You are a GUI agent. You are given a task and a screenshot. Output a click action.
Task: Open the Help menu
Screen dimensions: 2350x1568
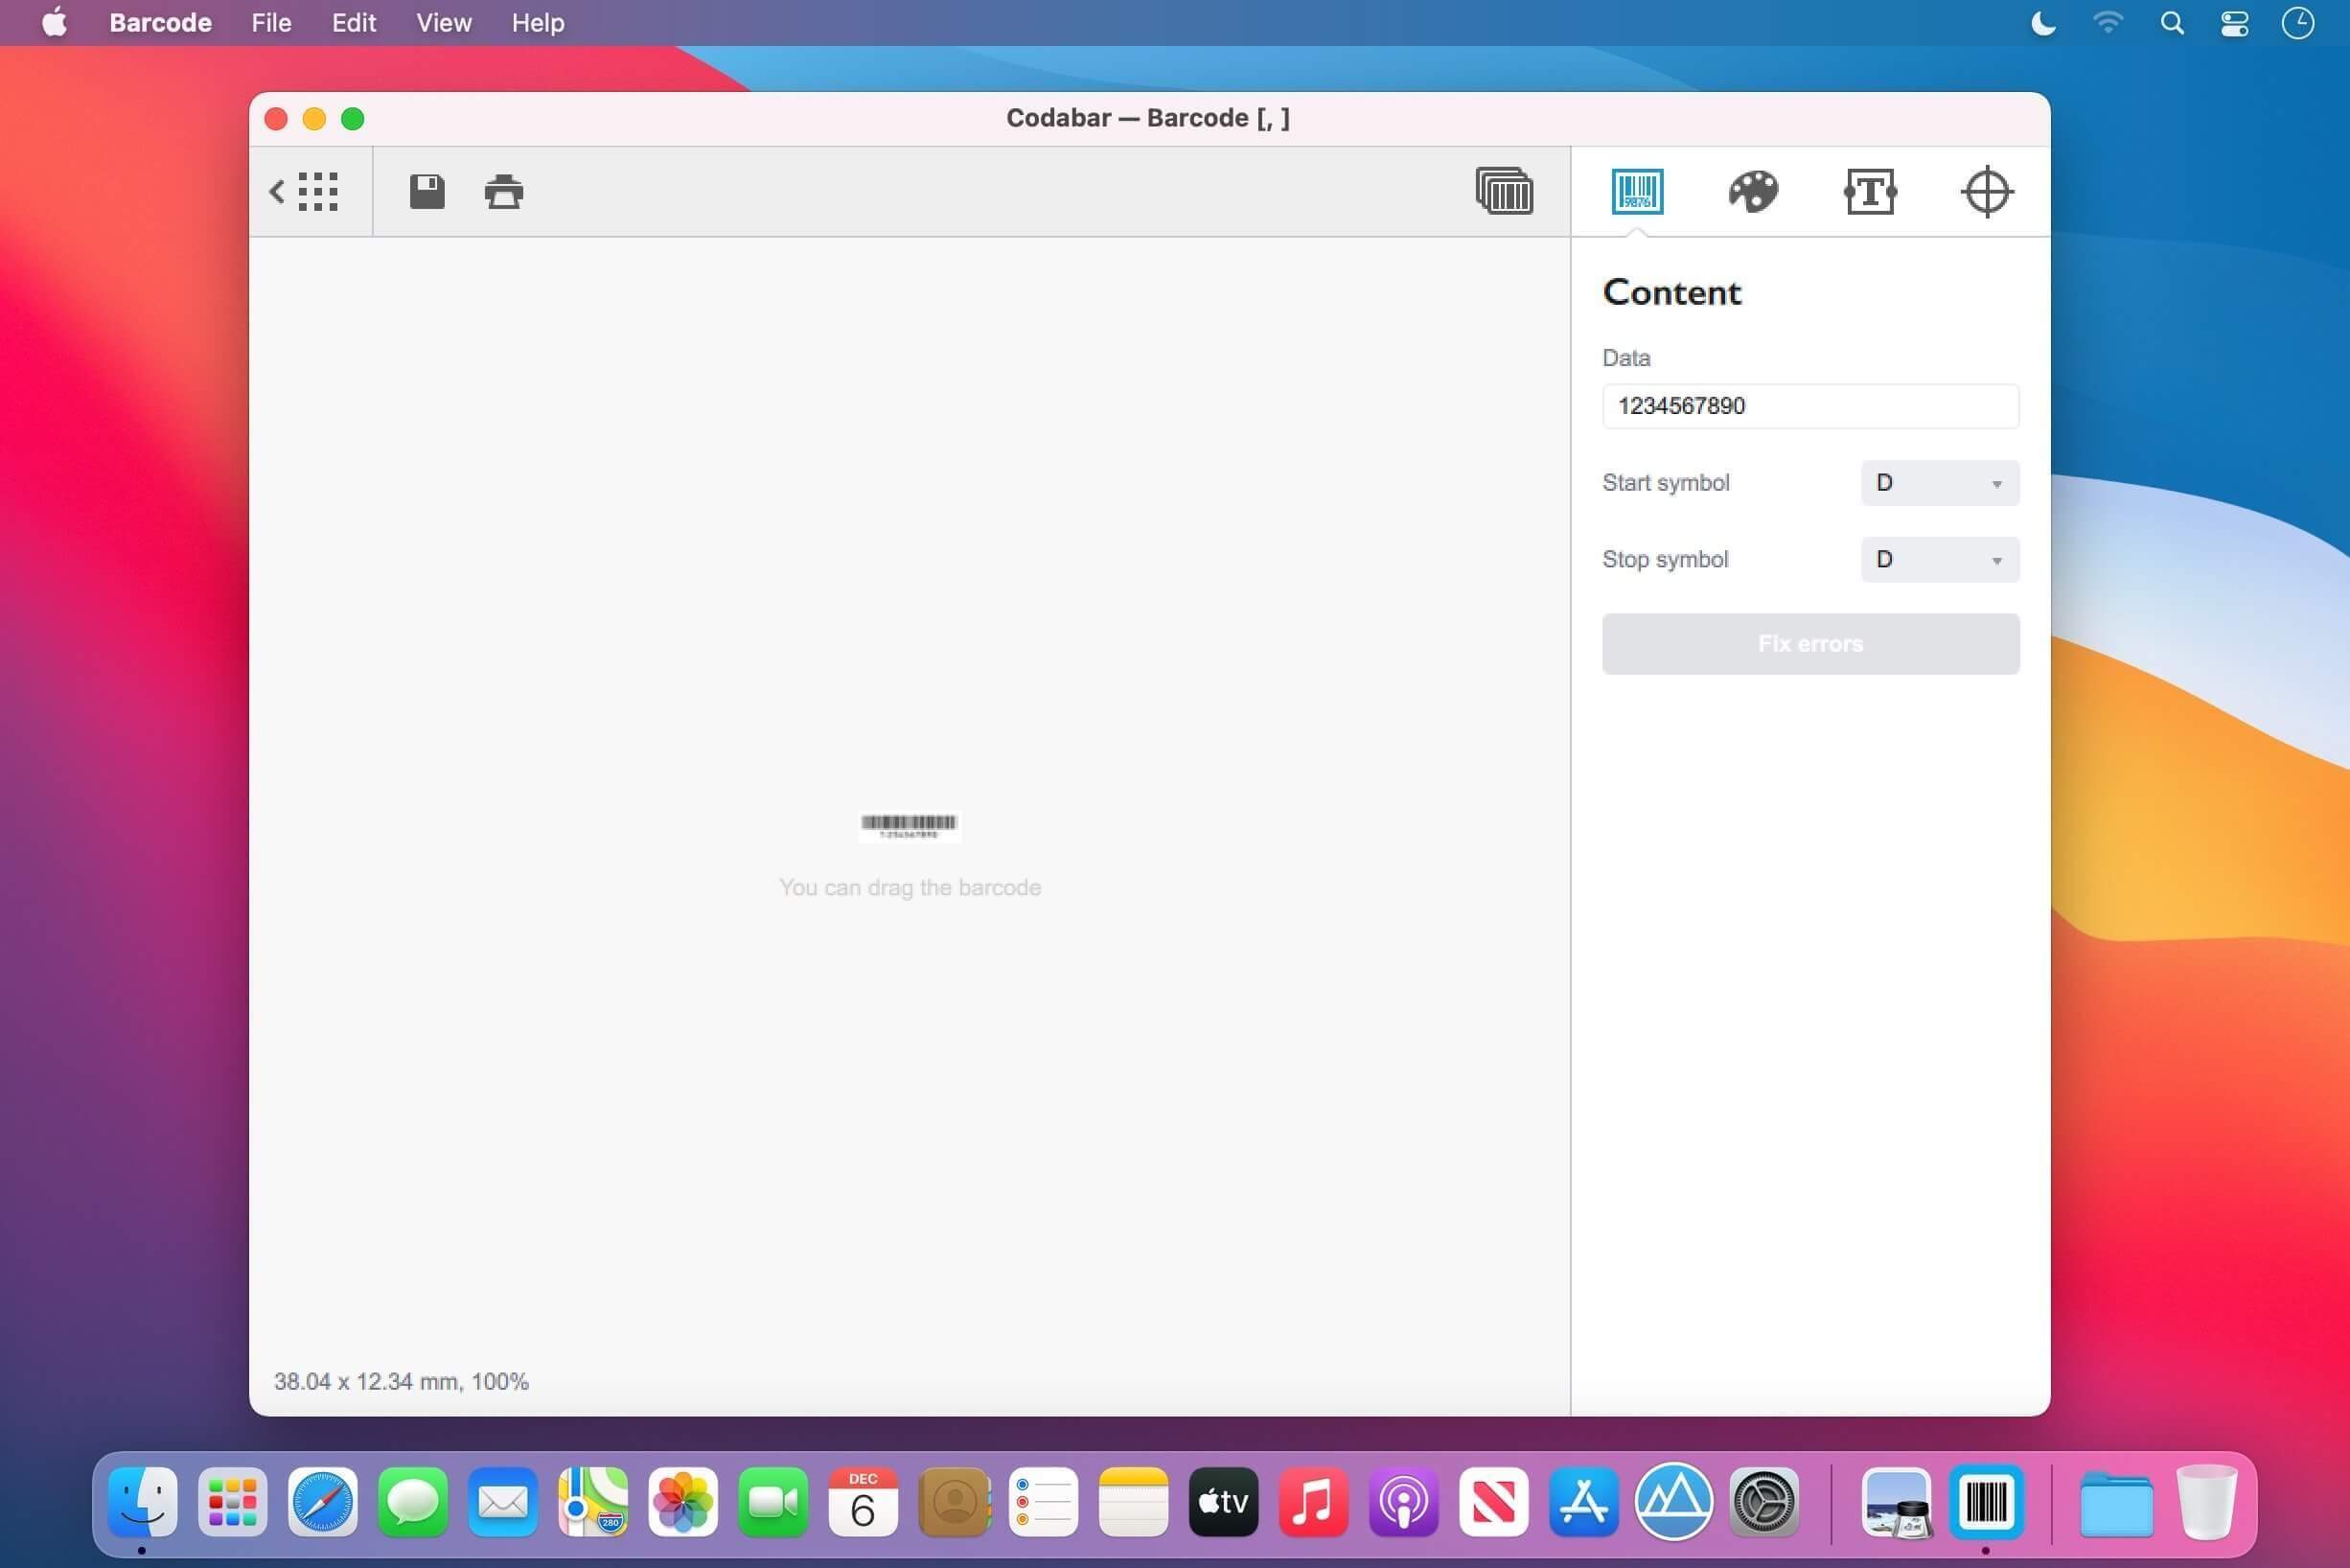538,22
